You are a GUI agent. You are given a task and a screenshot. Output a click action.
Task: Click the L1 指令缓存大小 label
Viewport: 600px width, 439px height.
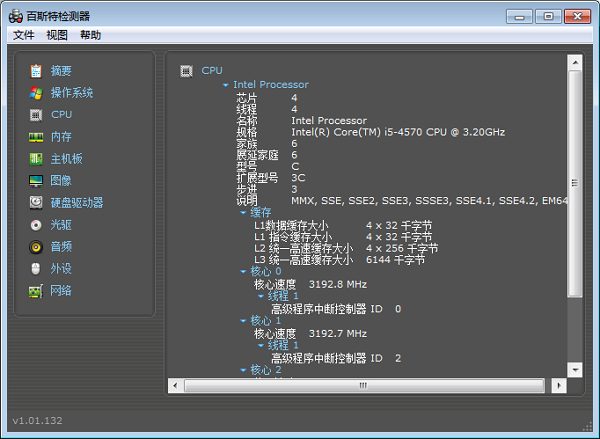click(x=293, y=237)
